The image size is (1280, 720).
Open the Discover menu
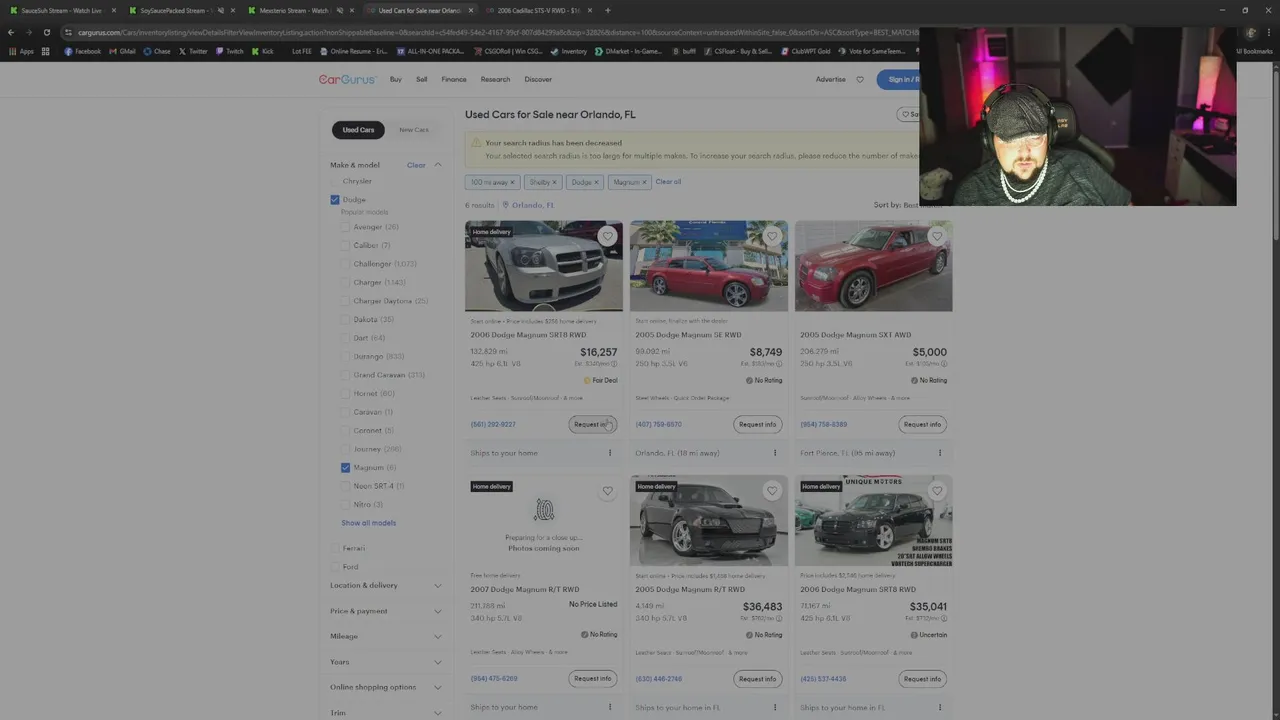pyautogui.click(x=538, y=79)
